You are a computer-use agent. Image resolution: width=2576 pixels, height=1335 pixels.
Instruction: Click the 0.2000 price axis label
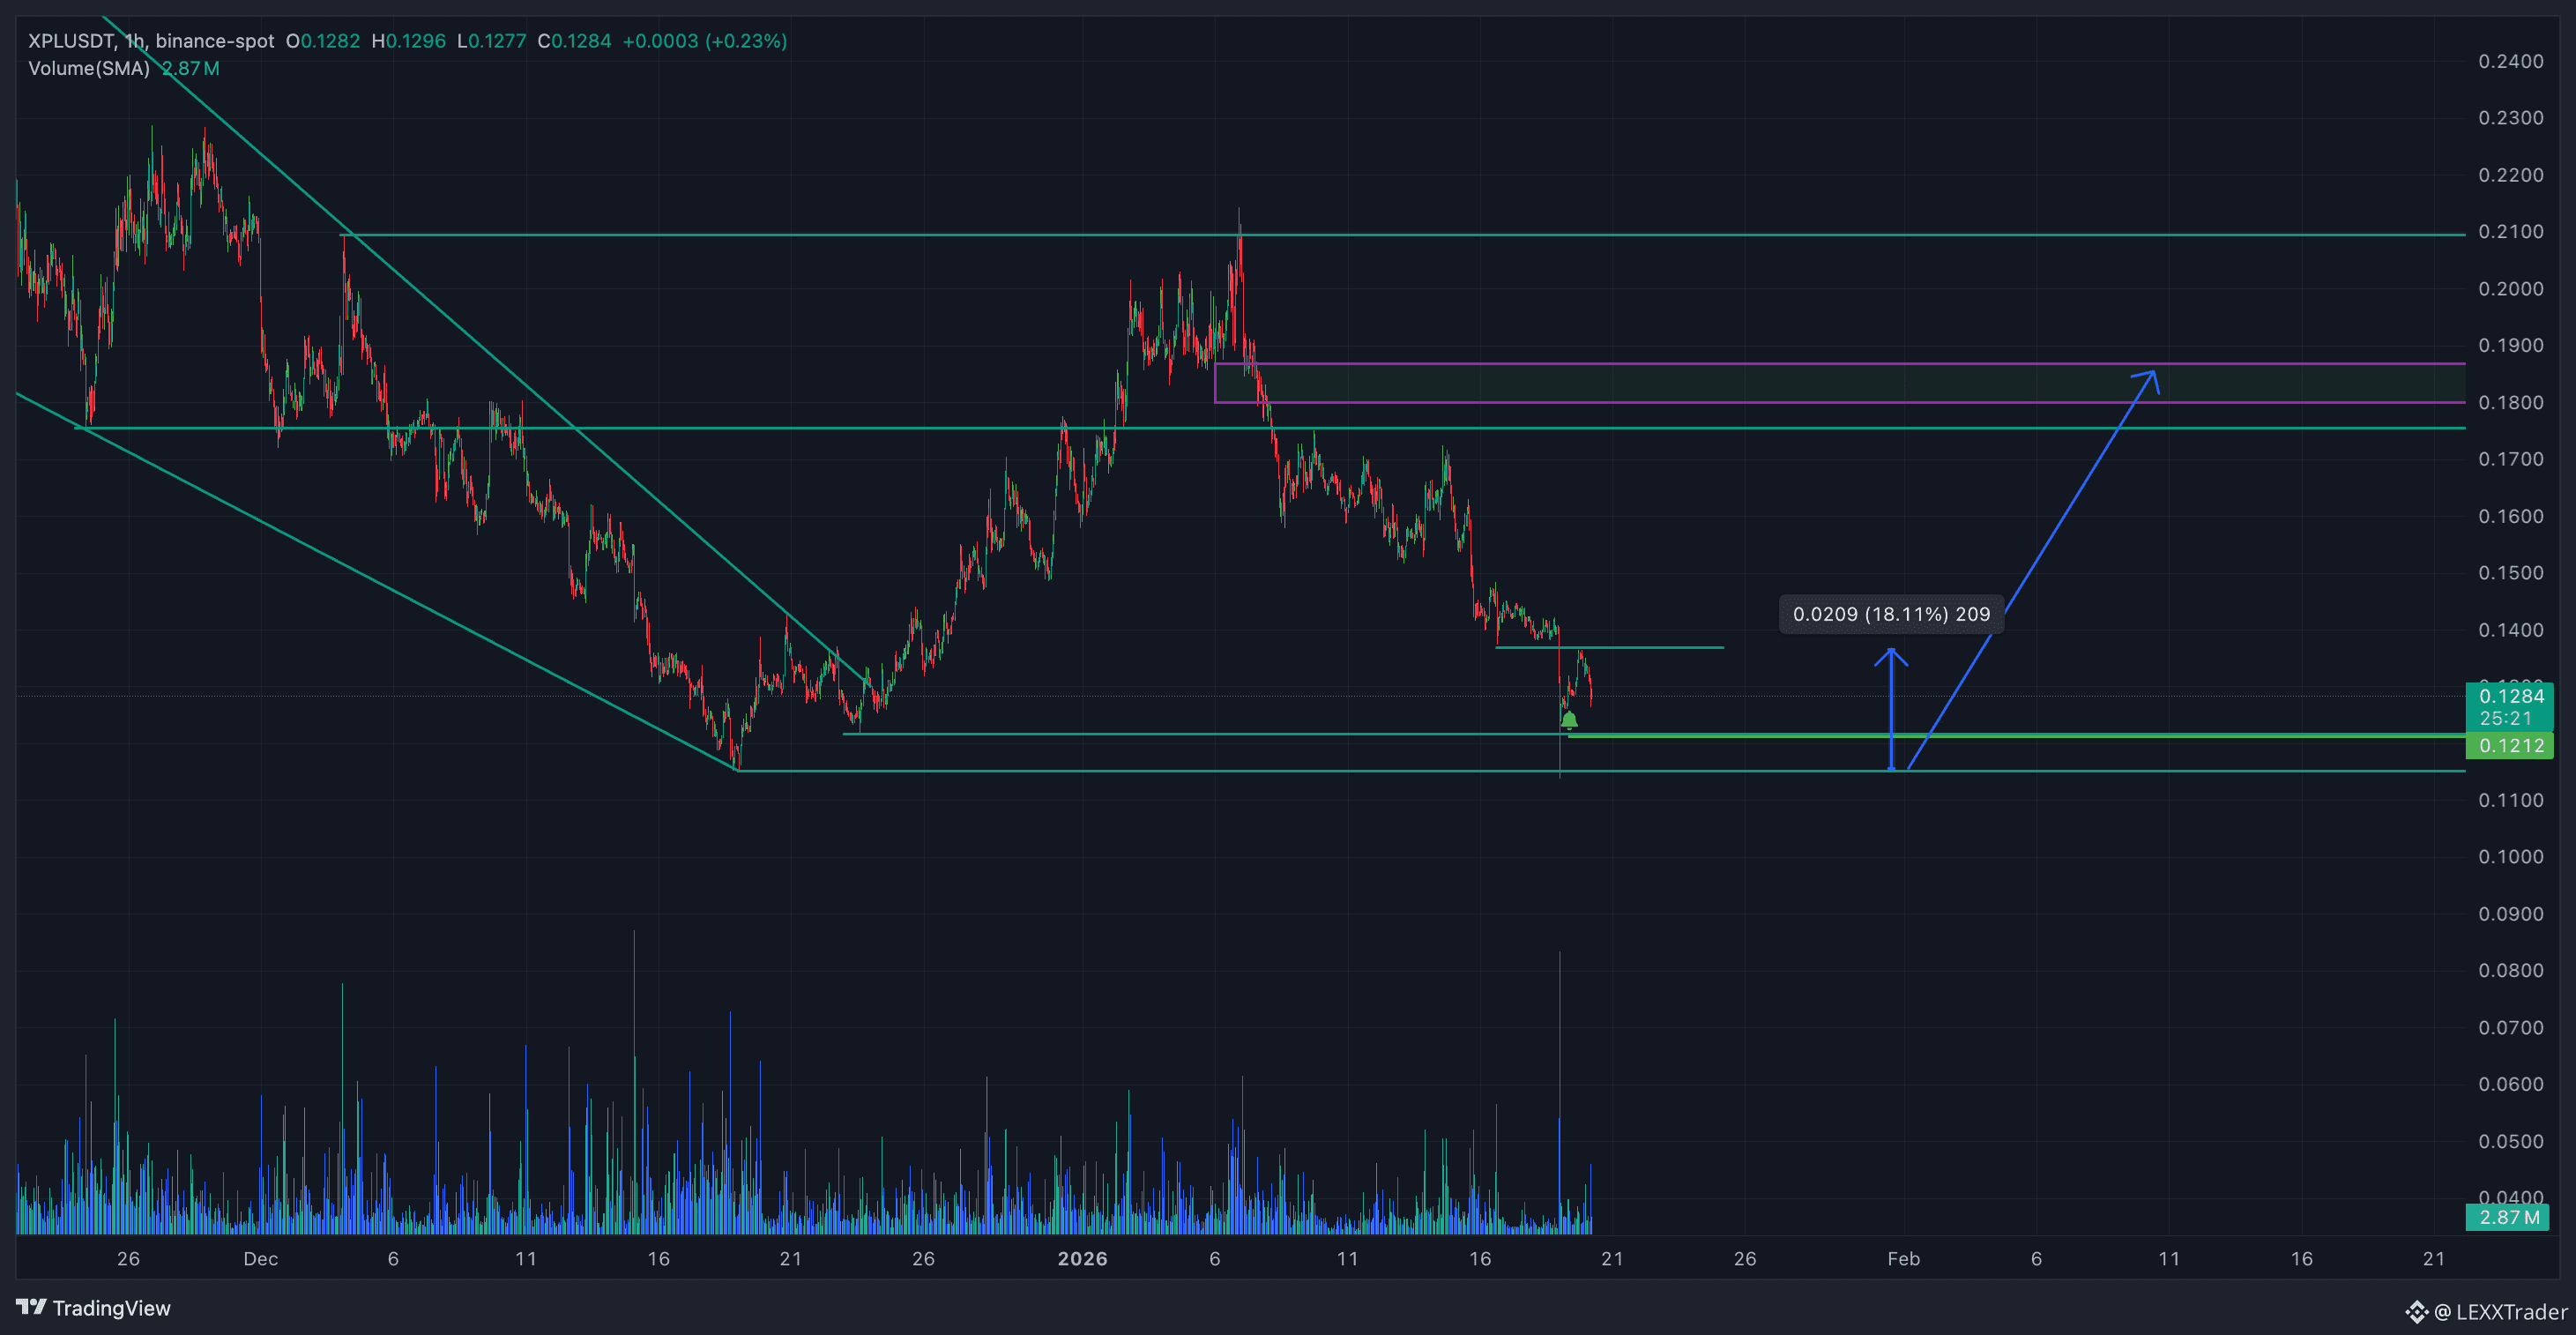click(x=2510, y=289)
